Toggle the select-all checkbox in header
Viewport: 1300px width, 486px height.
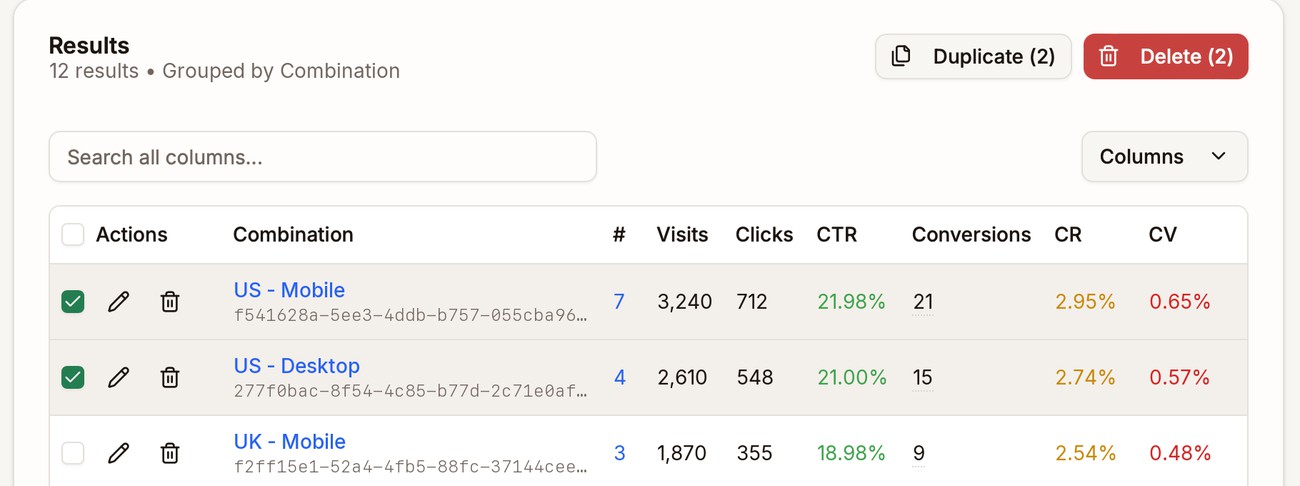pyautogui.click(x=73, y=235)
